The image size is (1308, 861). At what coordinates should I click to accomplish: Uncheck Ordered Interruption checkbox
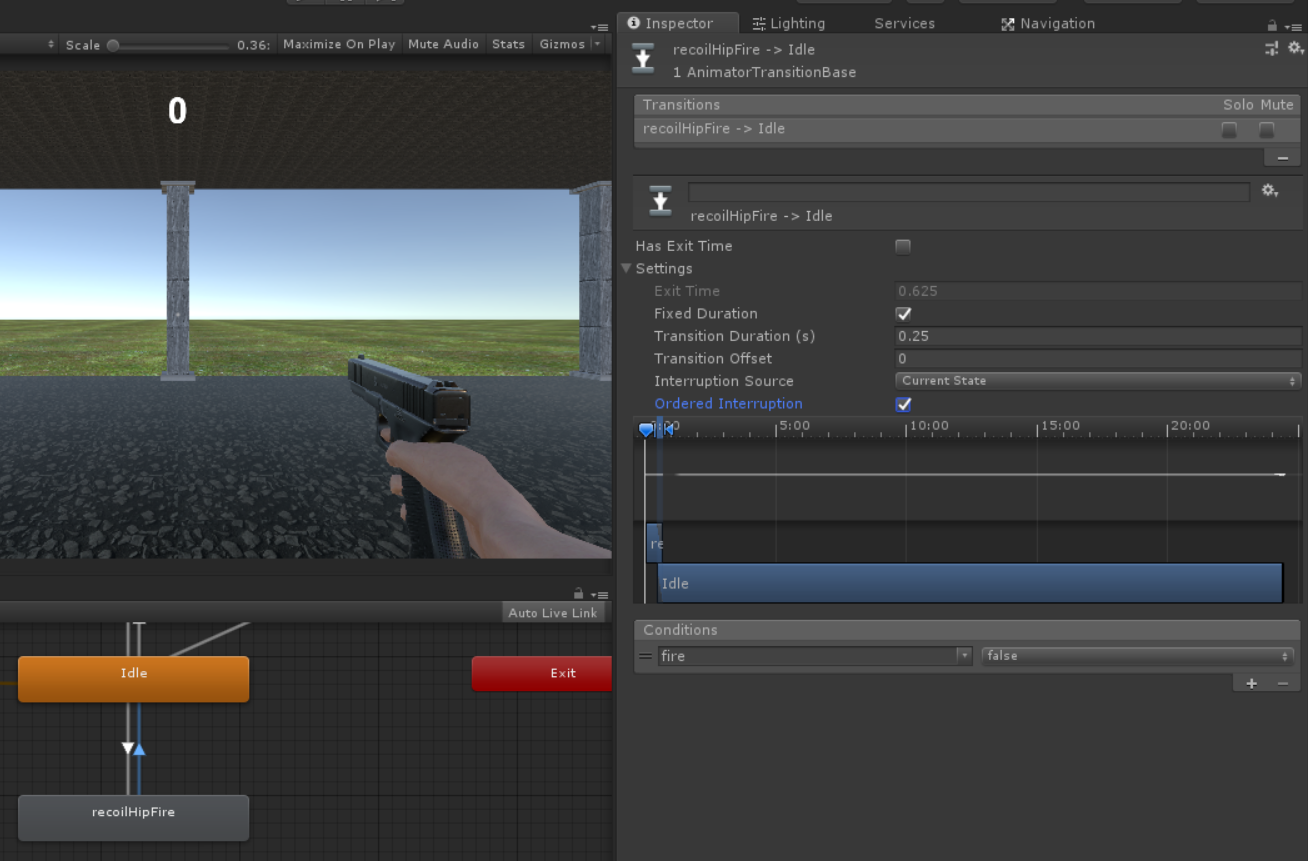click(903, 404)
